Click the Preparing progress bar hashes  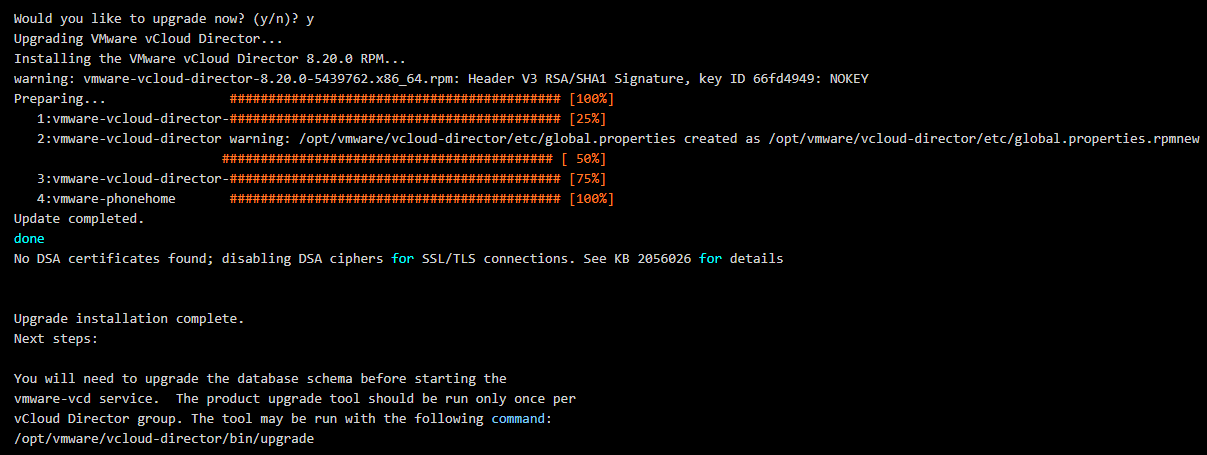click(x=394, y=99)
